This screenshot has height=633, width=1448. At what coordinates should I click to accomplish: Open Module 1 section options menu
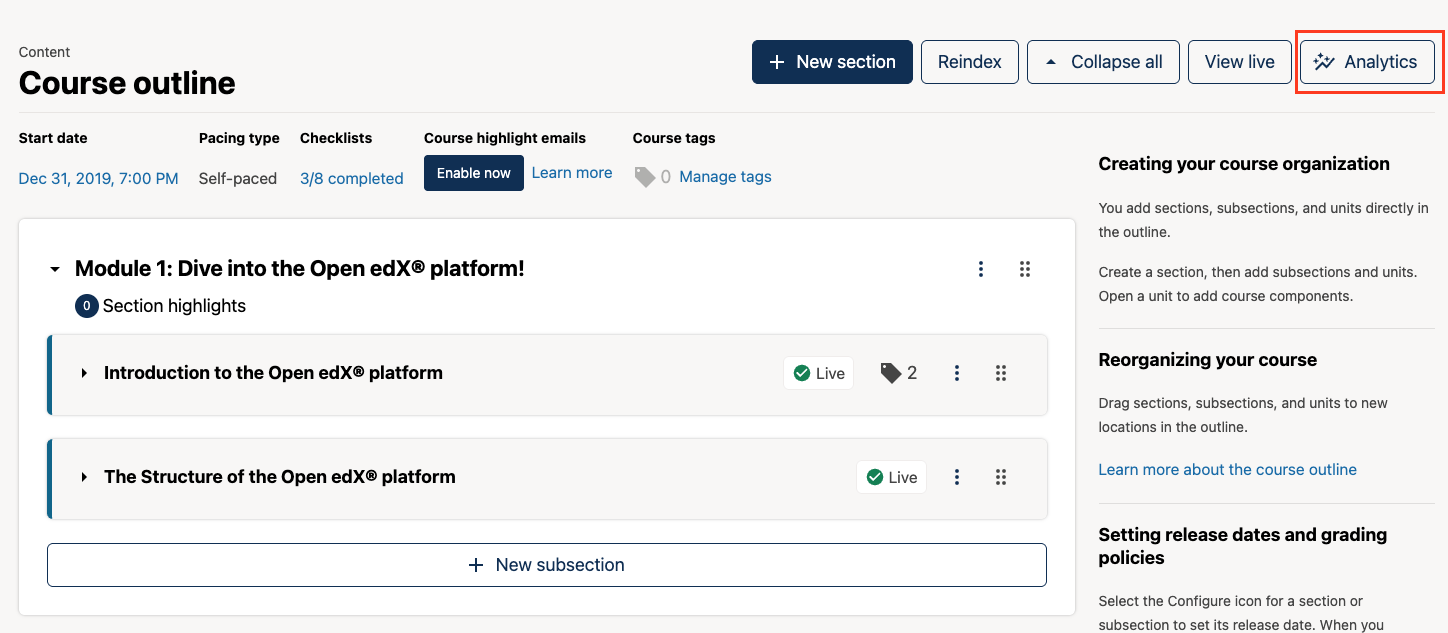(981, 268)
